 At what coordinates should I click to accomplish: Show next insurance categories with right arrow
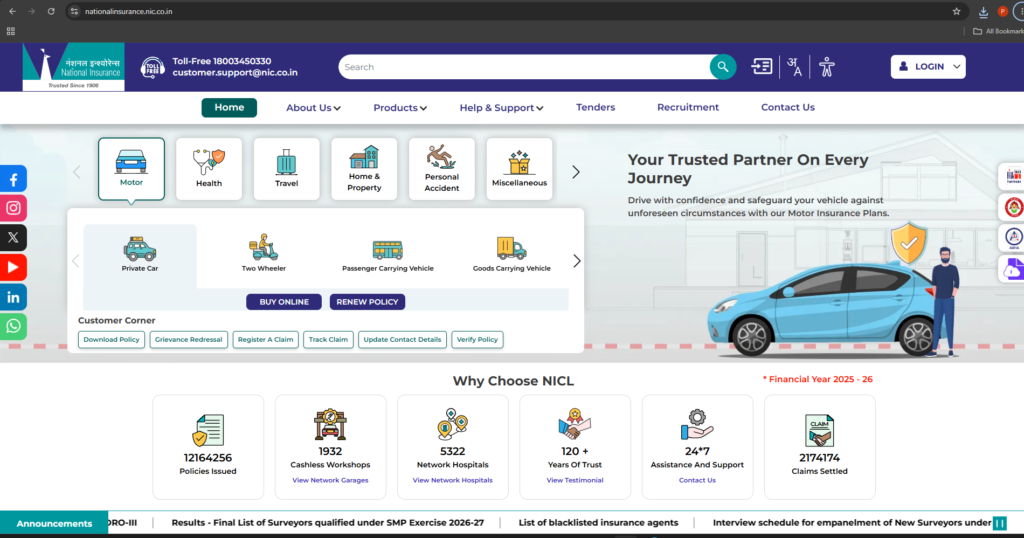pyautogui.click(x=575, y=172)
